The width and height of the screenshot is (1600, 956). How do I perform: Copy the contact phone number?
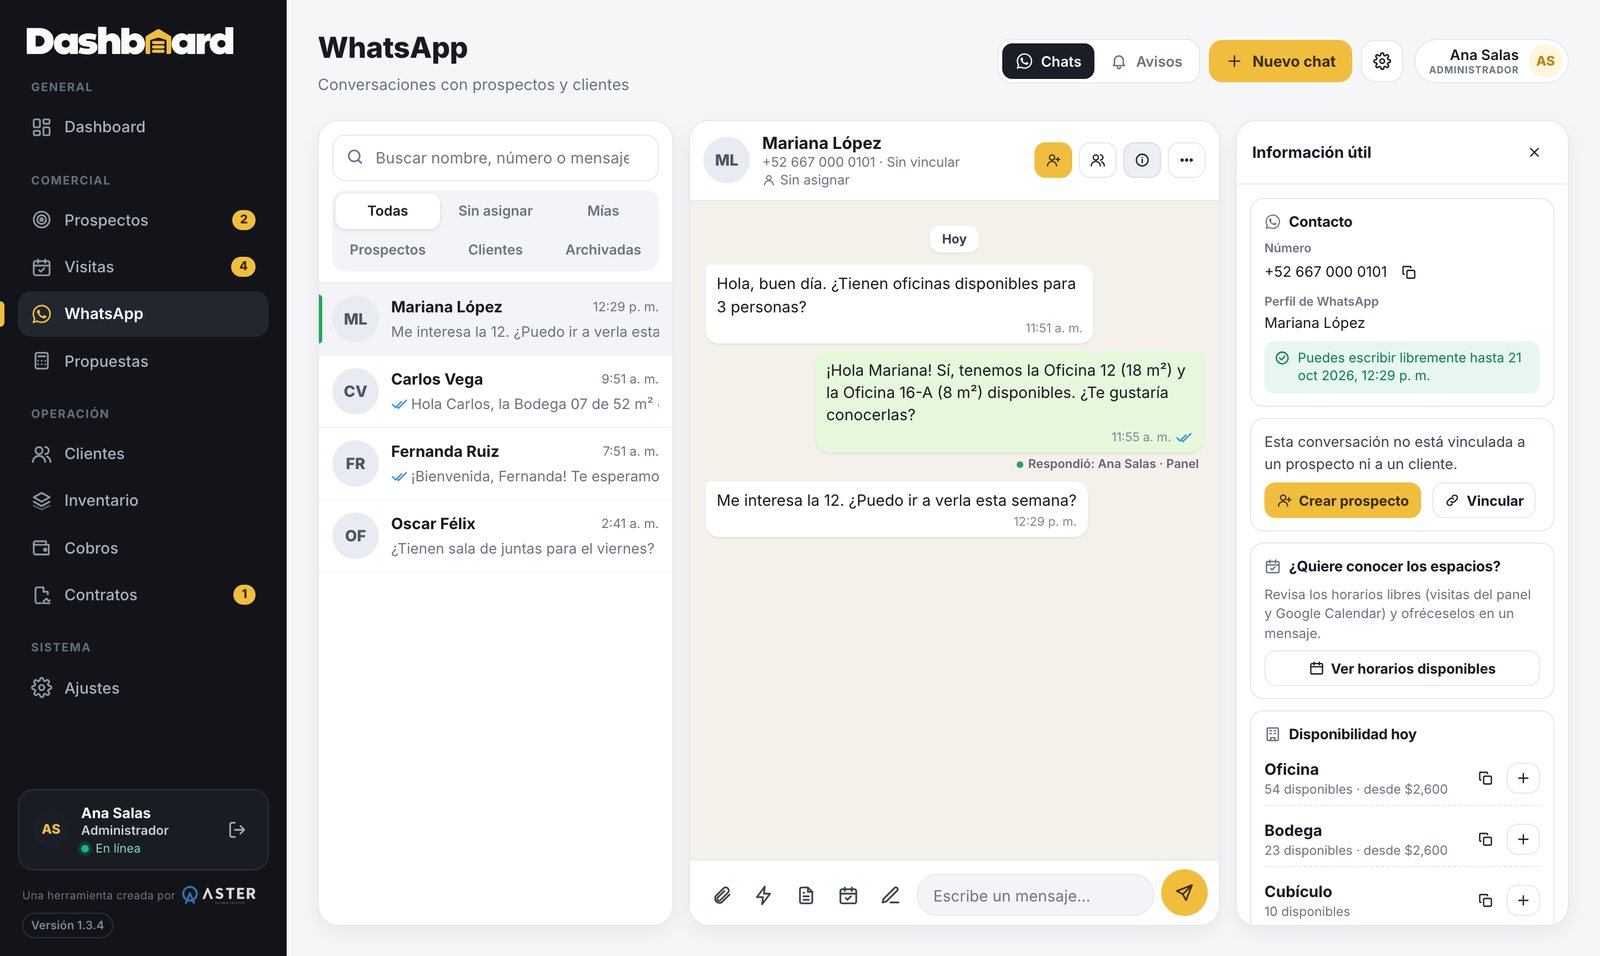click(x=1409, y=272)
